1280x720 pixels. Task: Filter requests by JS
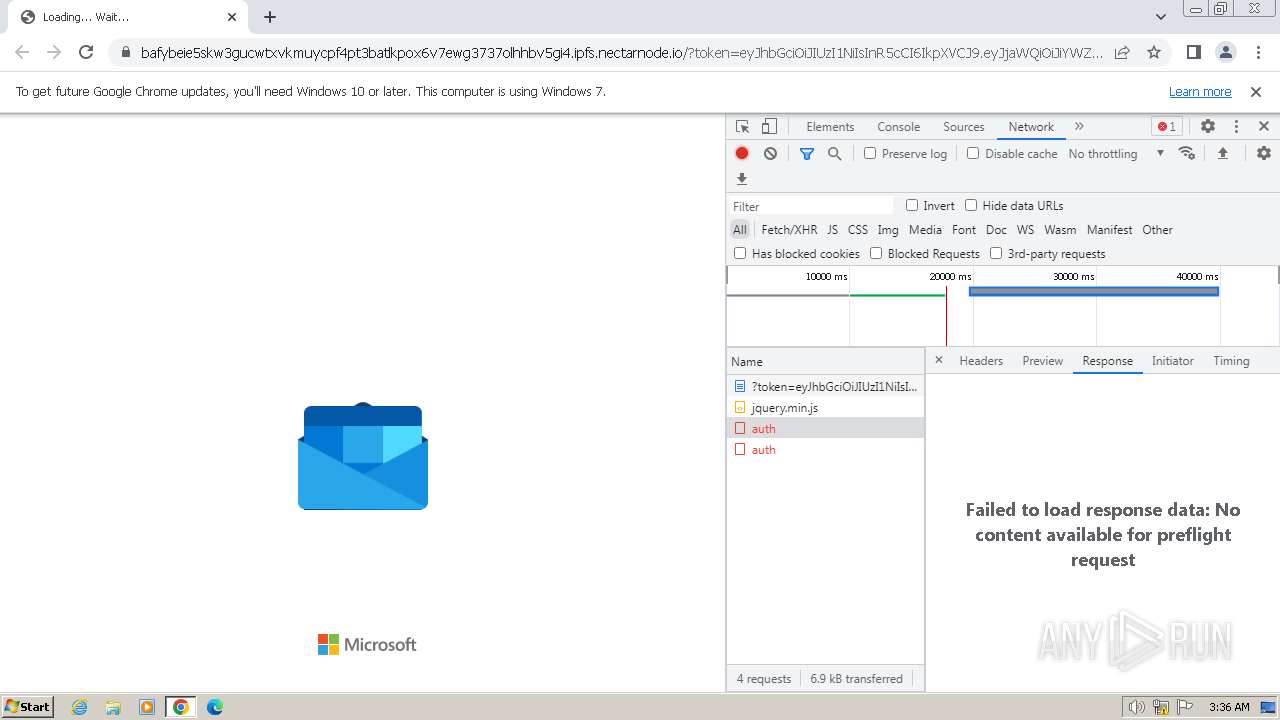coord(832,229)
